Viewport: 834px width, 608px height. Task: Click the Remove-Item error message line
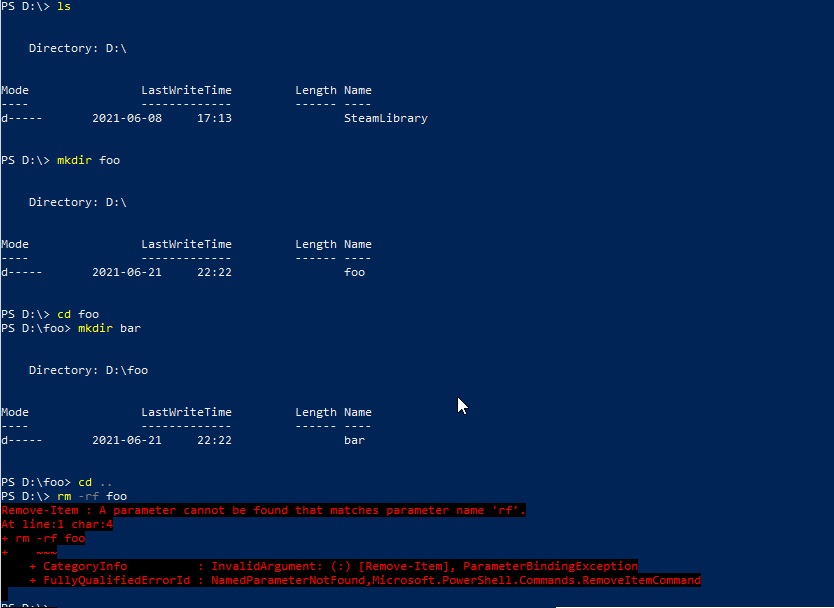263,511
